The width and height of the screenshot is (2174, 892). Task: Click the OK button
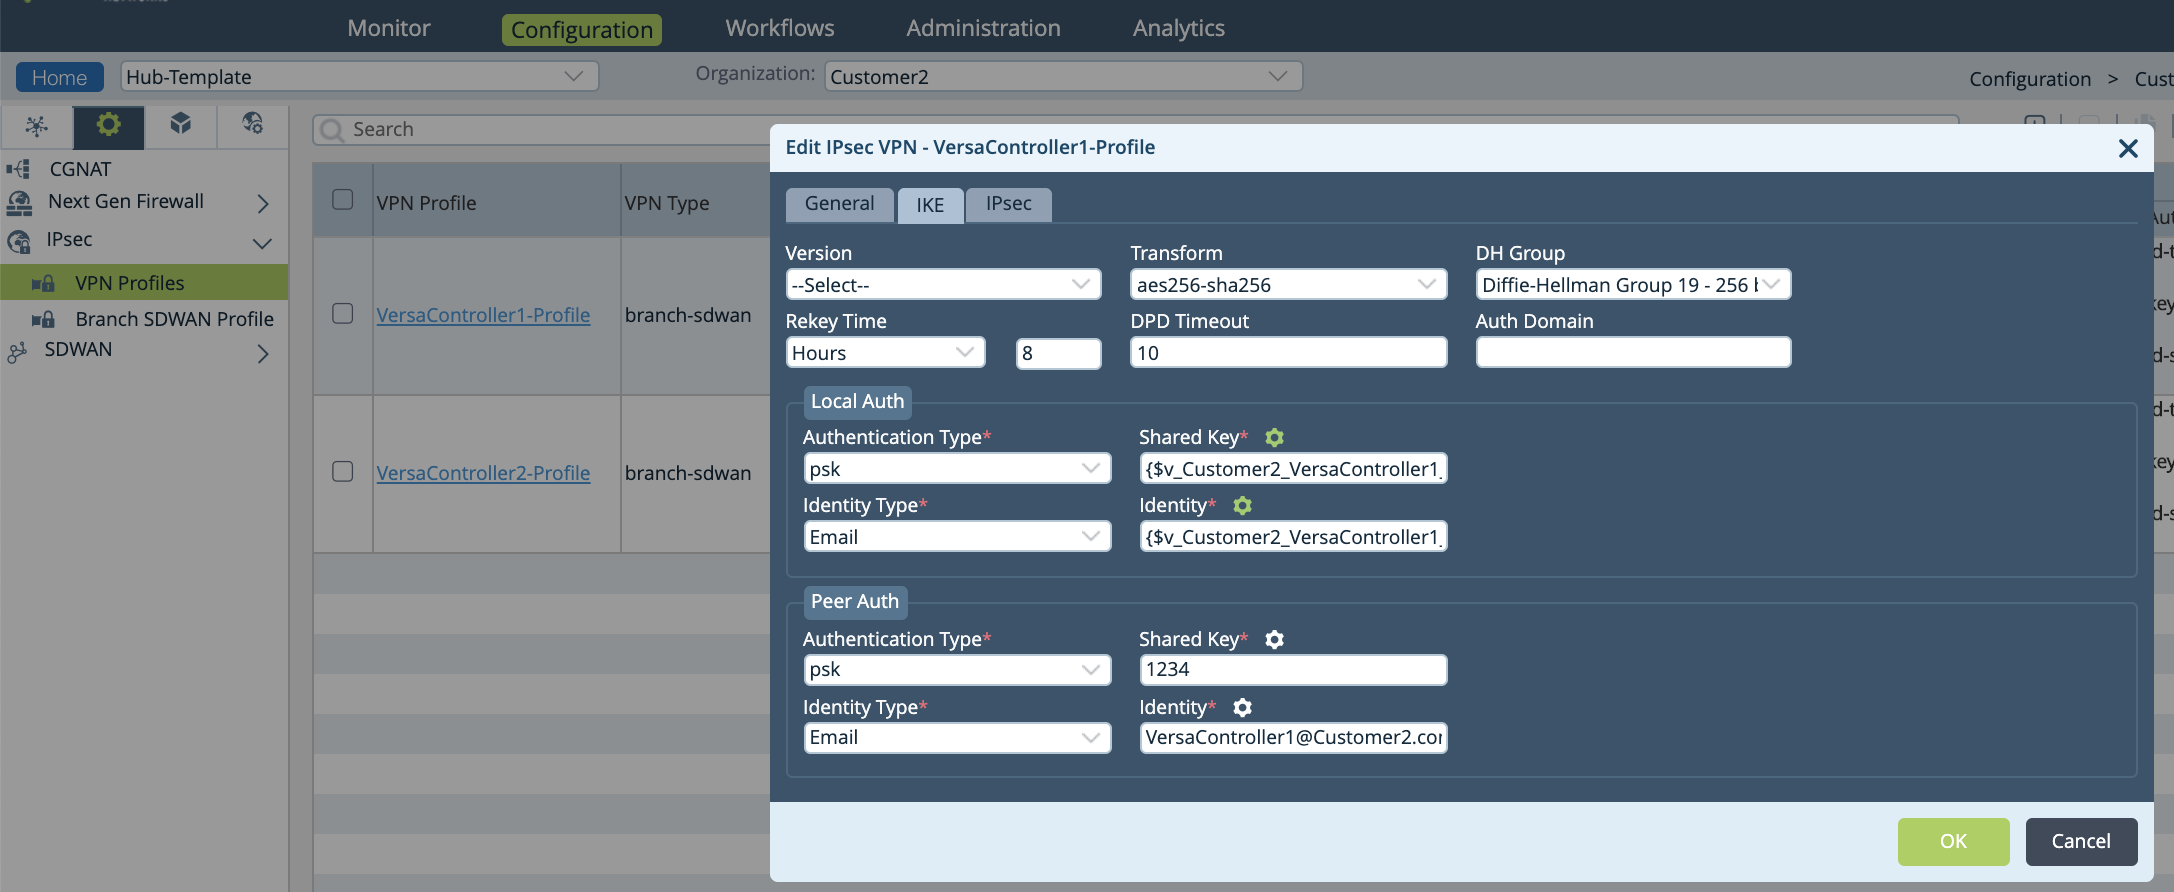(x=1953, y=841)
